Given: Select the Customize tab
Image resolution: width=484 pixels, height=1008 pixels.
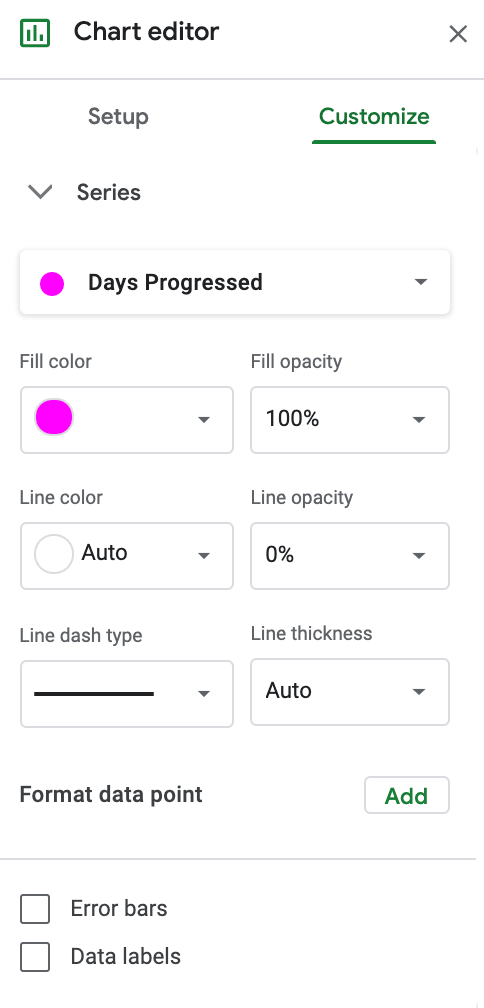Looking at the screenshot, I should (x=374, y=116).
